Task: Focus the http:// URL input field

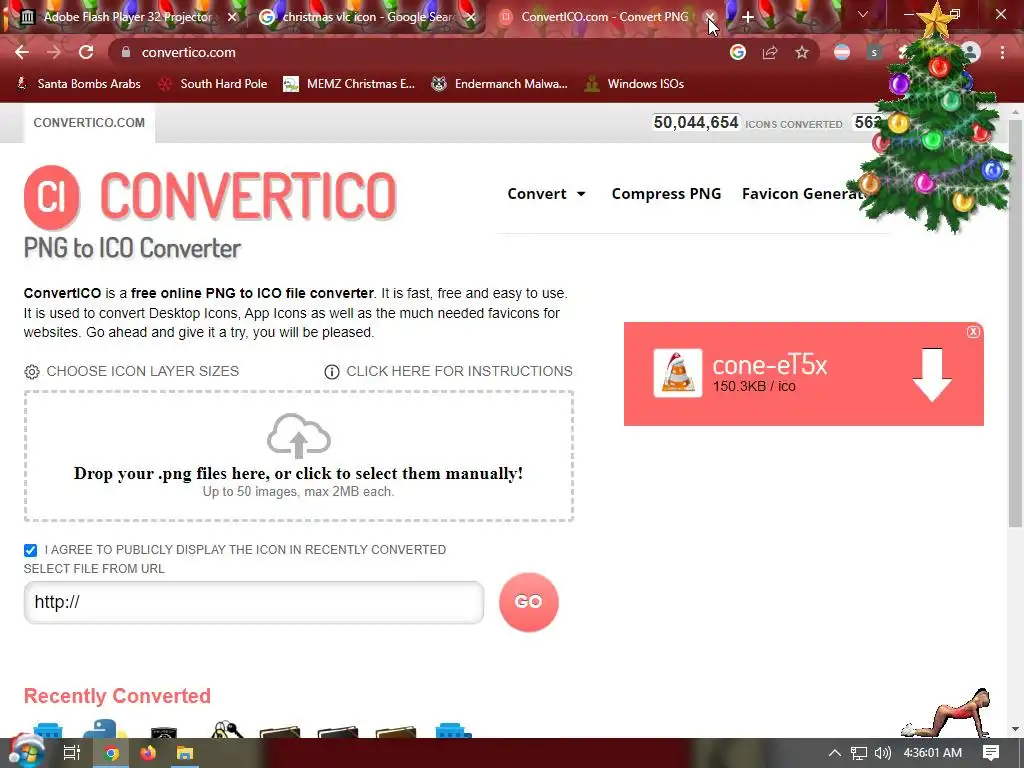Action: point(254,602)
